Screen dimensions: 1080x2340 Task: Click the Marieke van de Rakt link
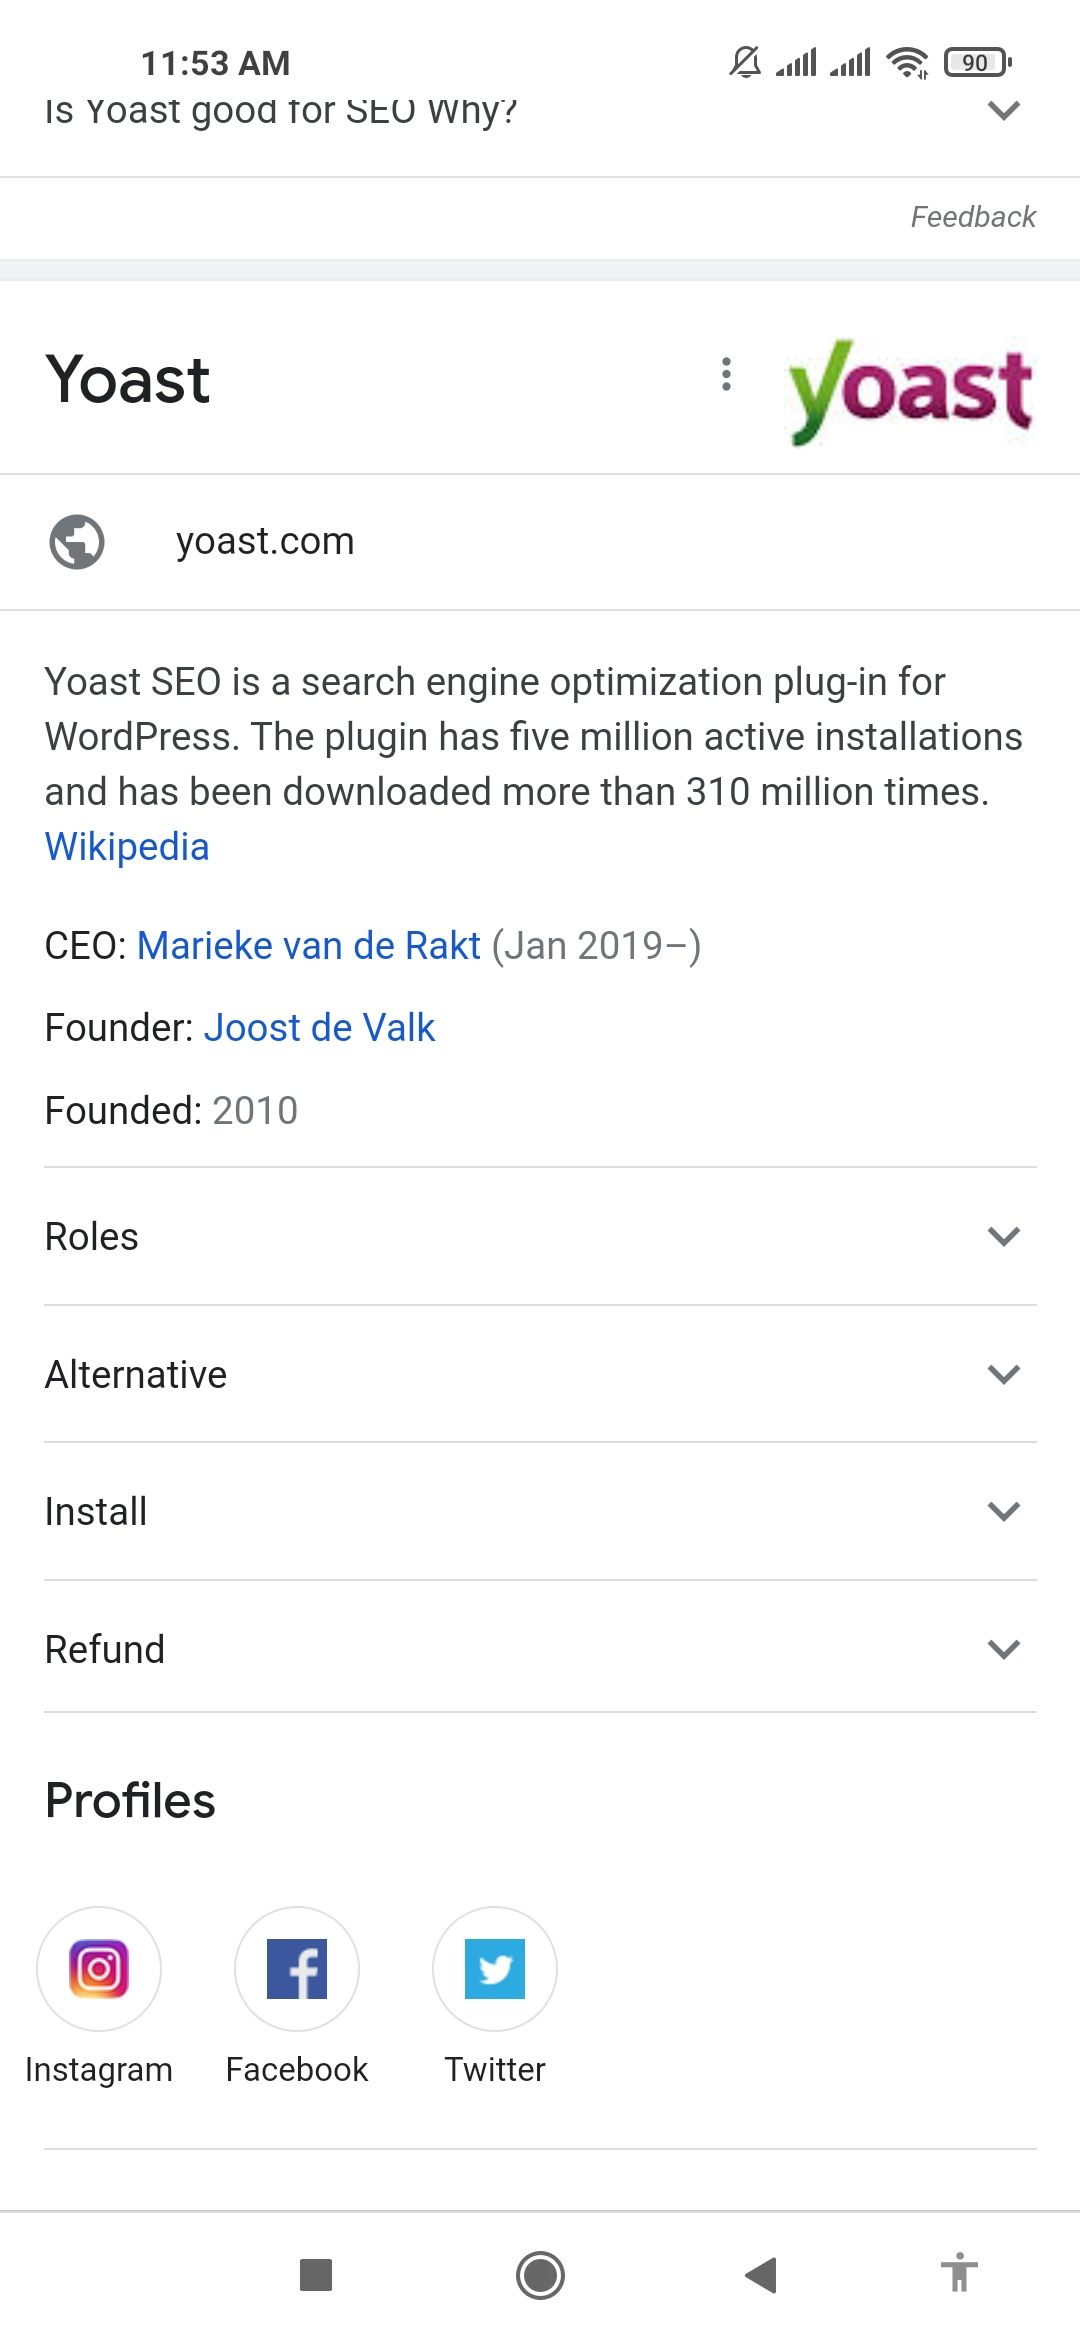(x=308, y=945)
